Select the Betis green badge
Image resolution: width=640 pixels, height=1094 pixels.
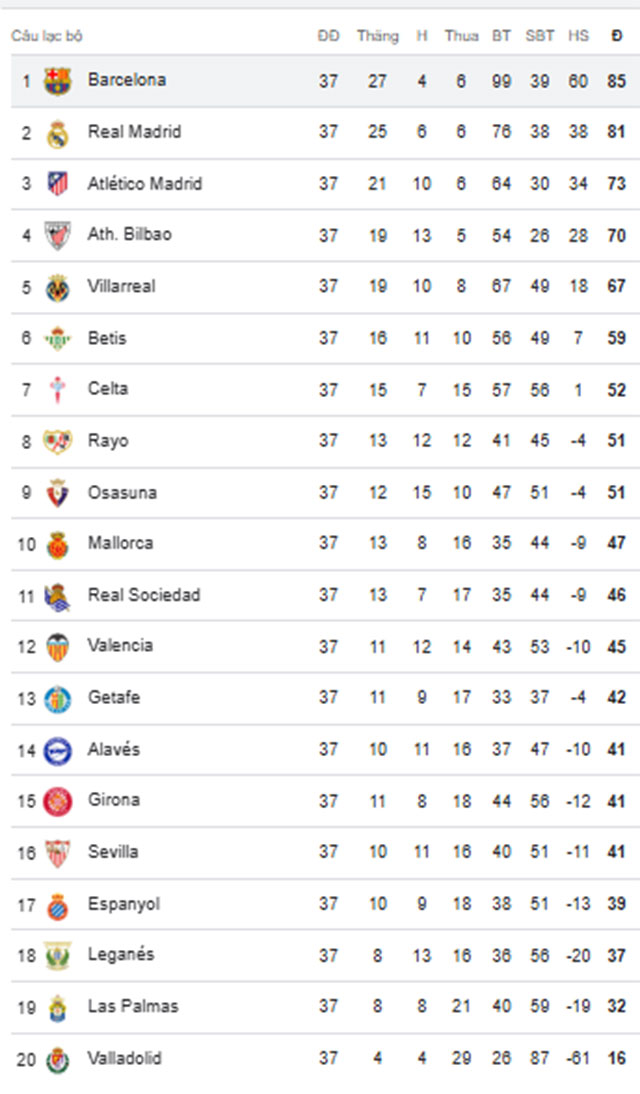click(x=57, y=338)
